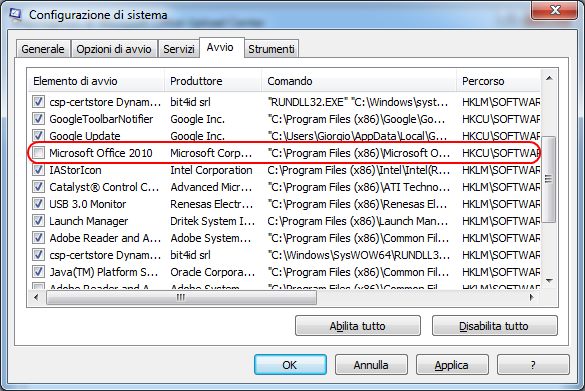
Task: Select the Catalyst® Control C... item name
Action: 104,187
